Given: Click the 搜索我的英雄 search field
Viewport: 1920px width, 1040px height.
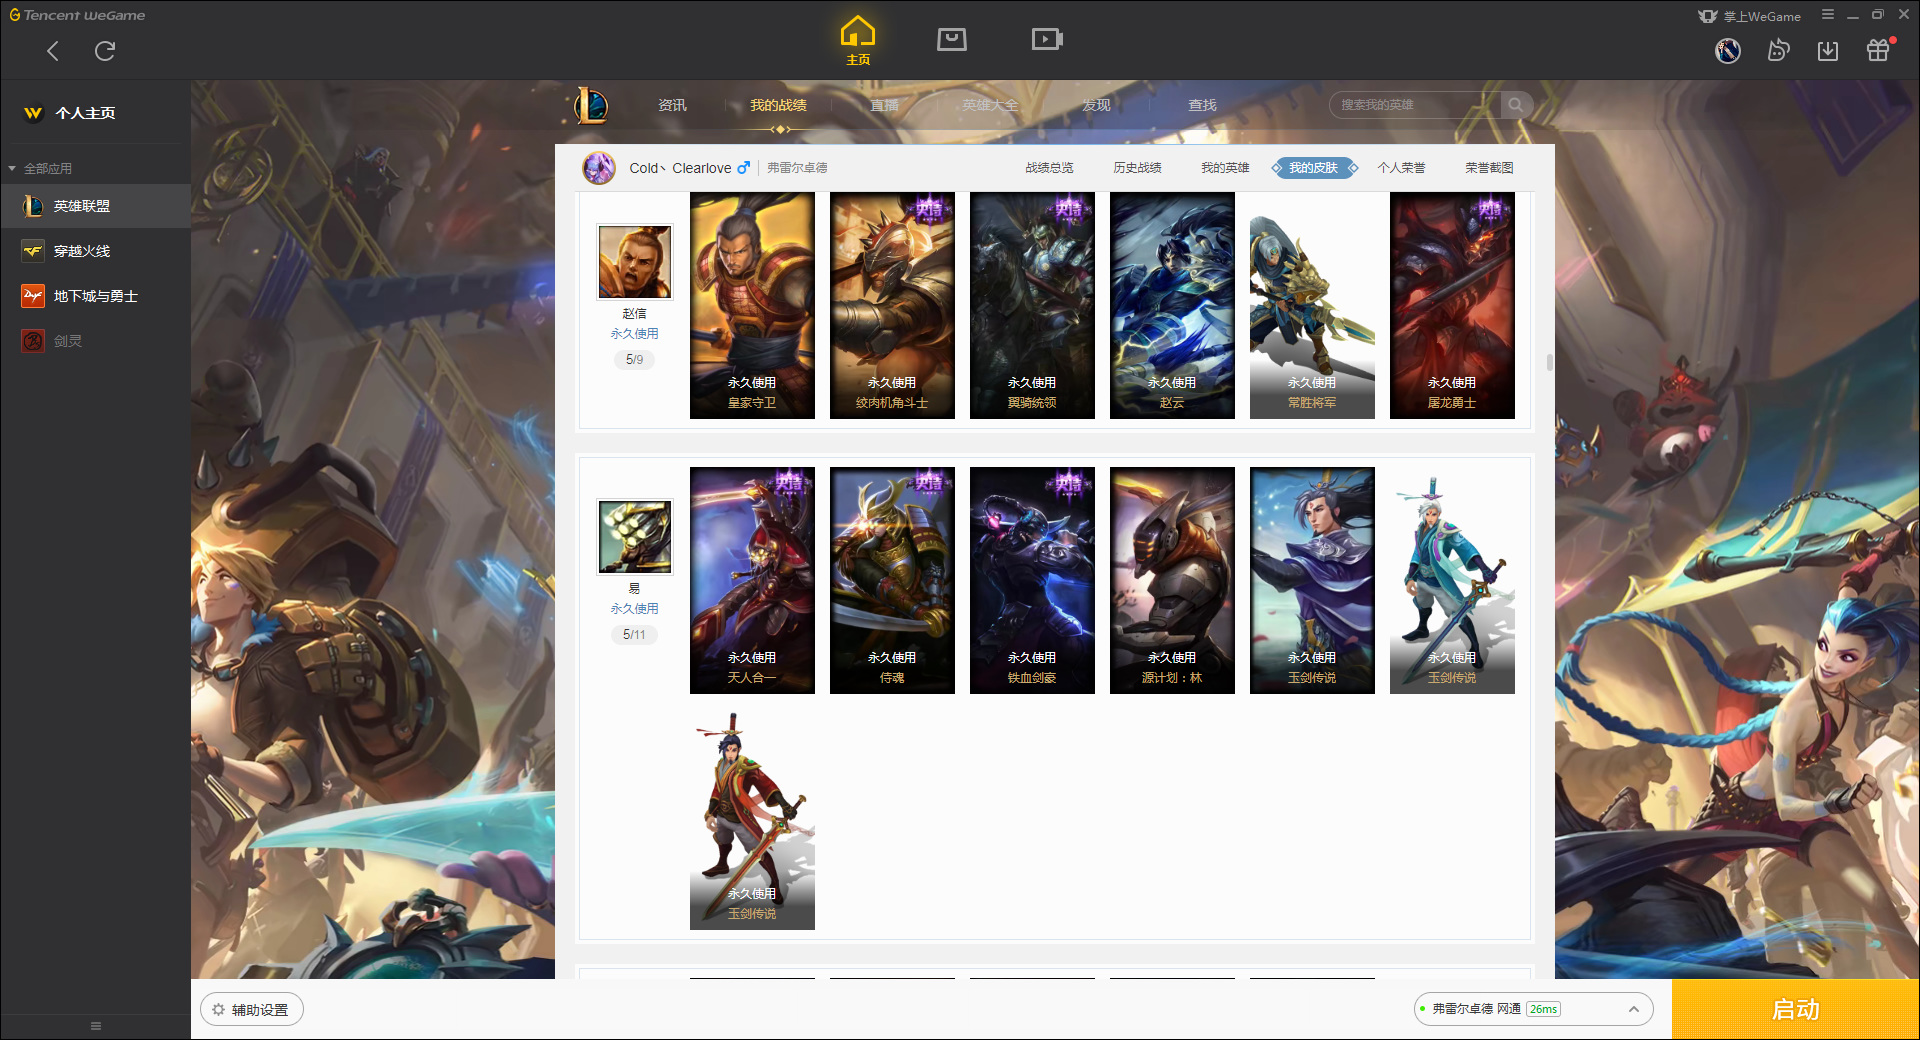Looking at the screenshot, I should (1415, 105).
